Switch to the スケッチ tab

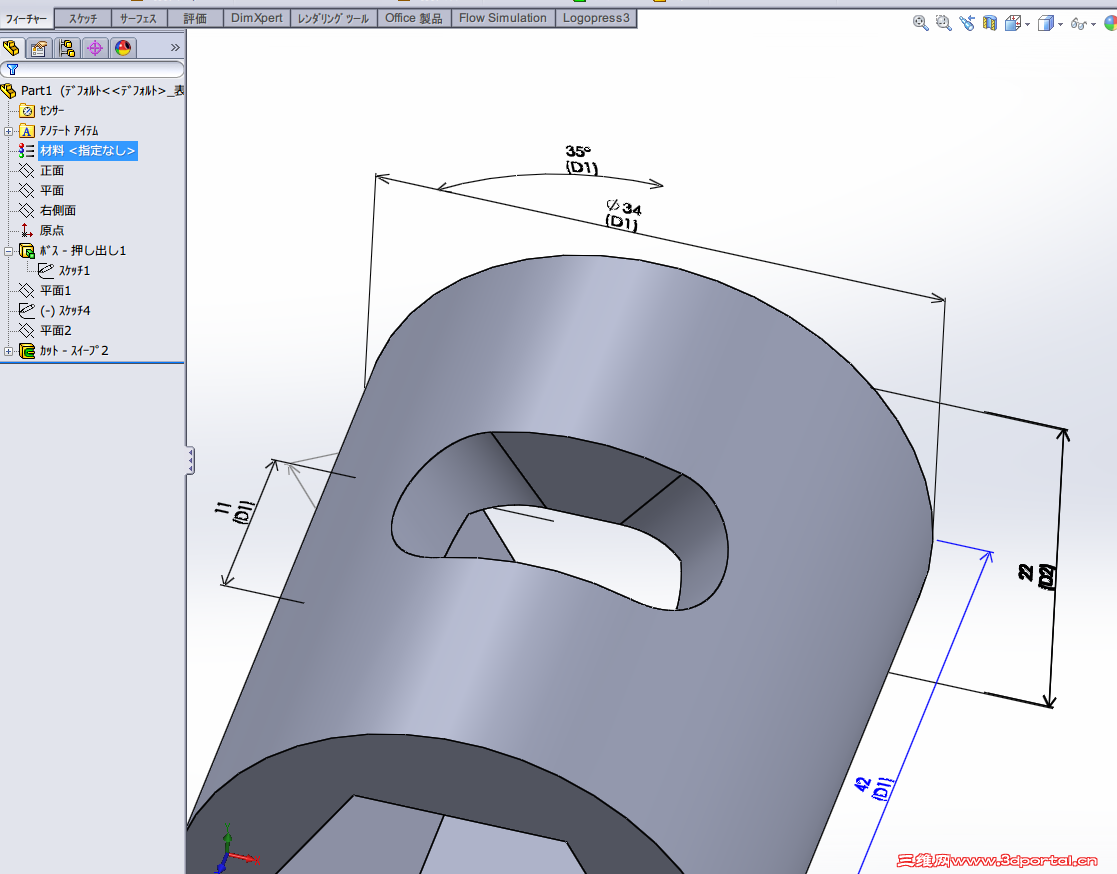83,19
